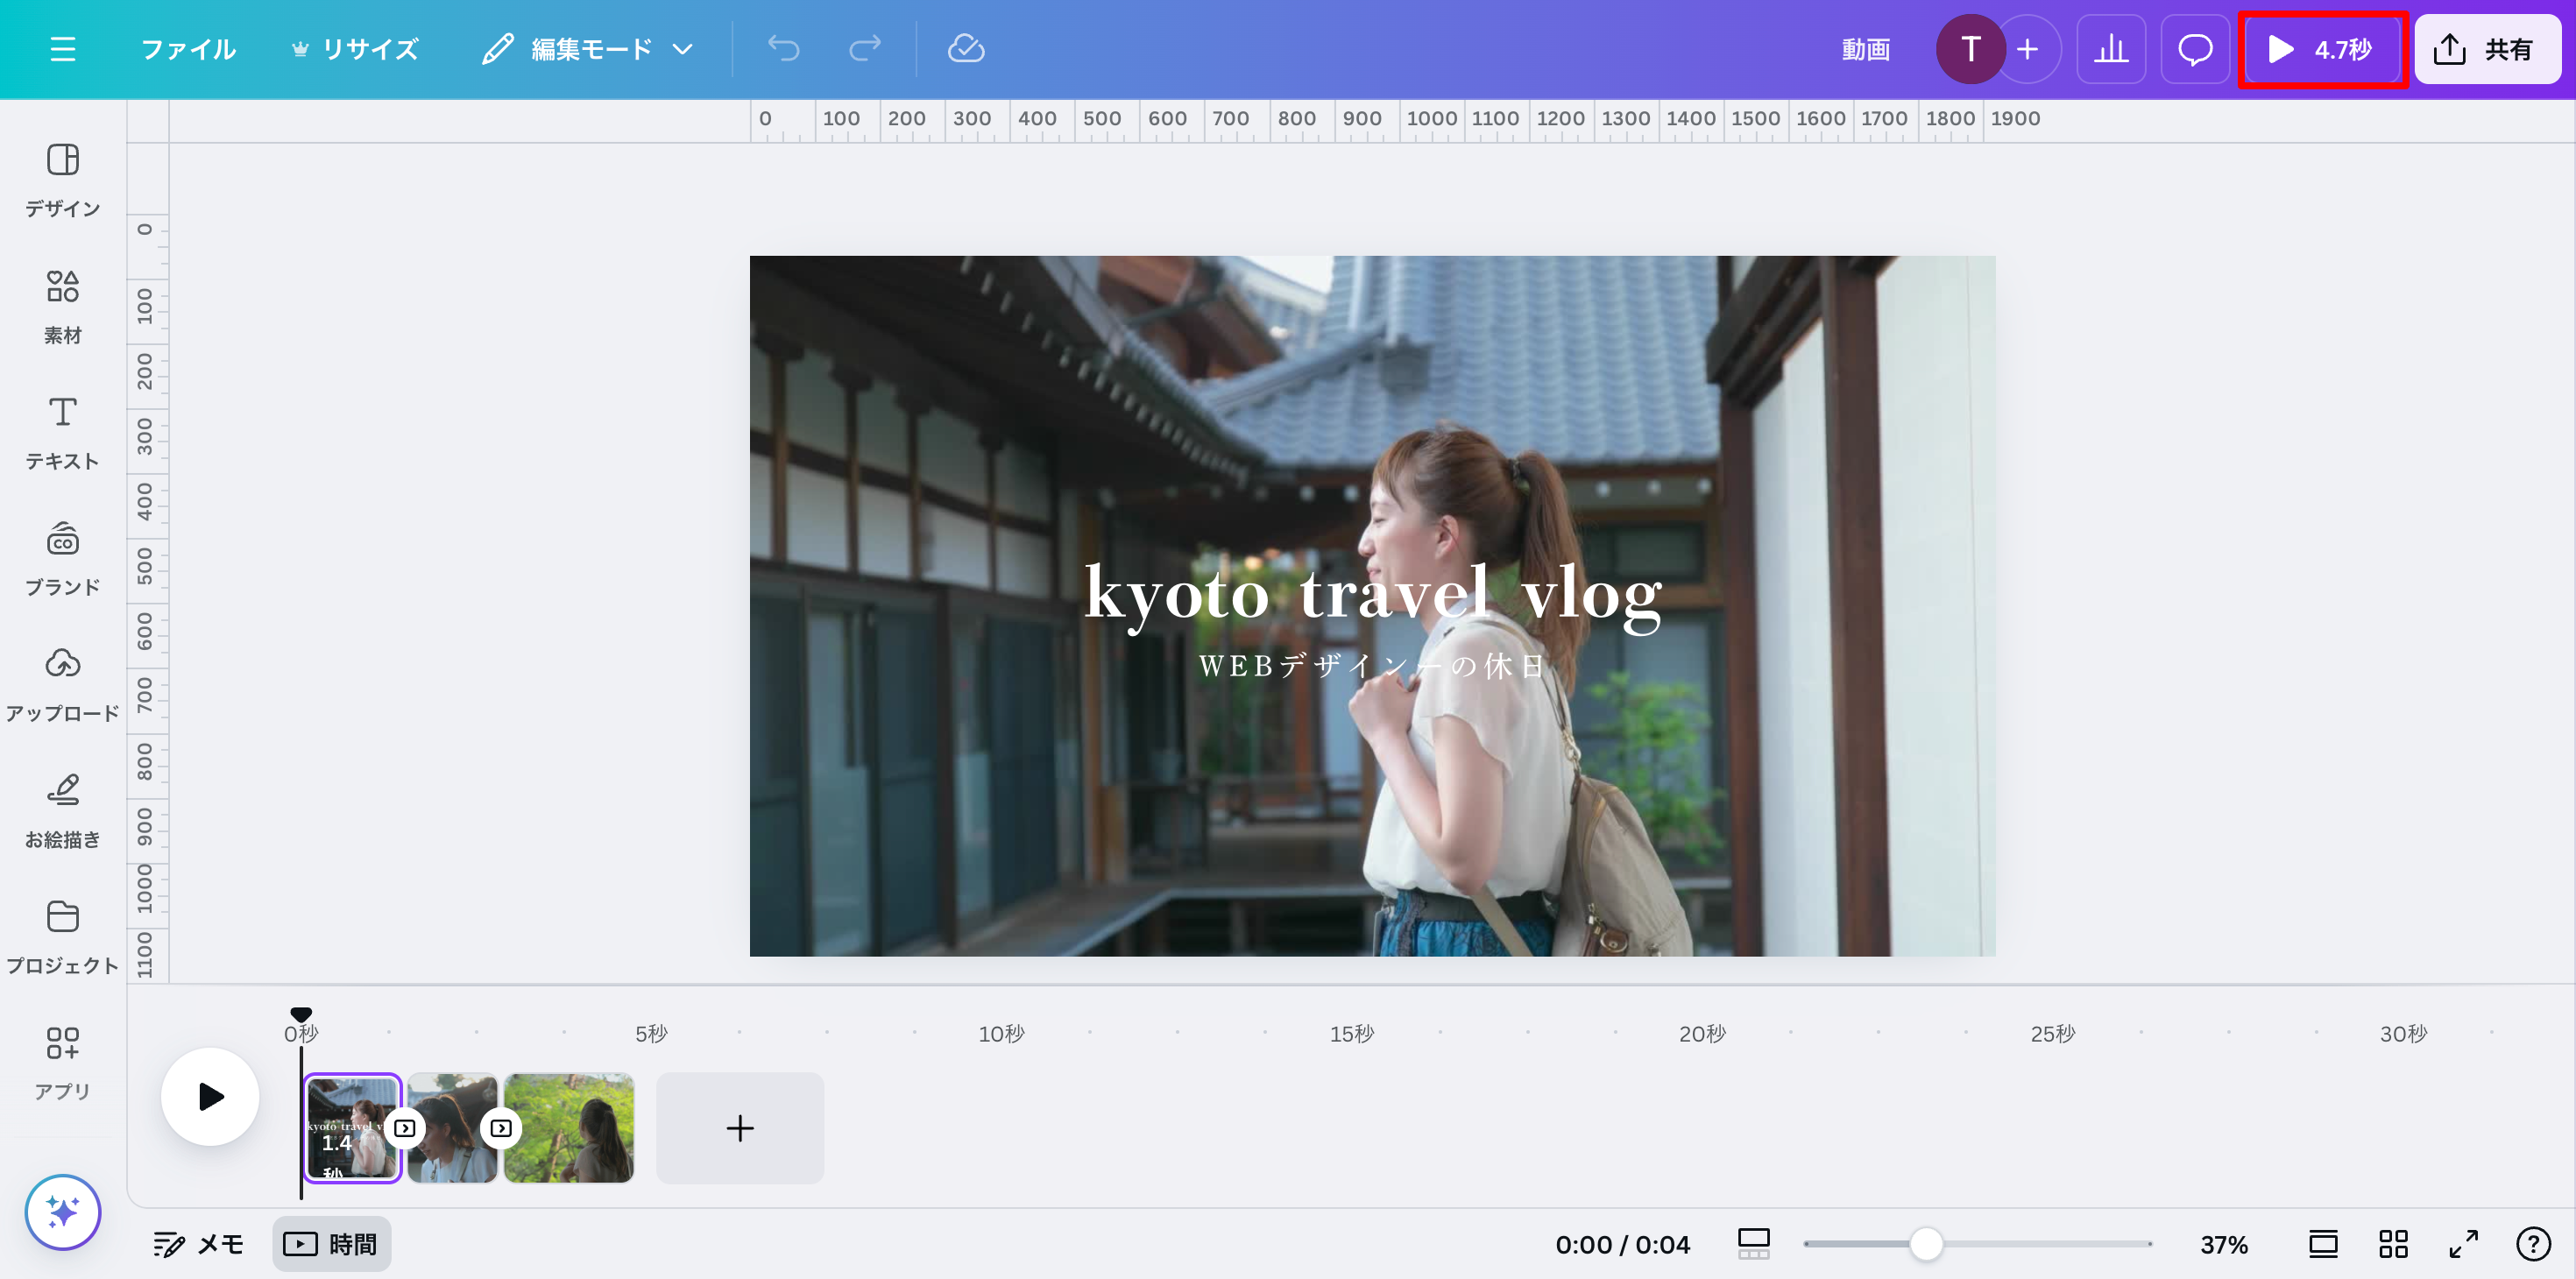Toggle the メモ notes panel
The width and height of the screenshot is (2576, 1279).
(x=197, y=1243)
